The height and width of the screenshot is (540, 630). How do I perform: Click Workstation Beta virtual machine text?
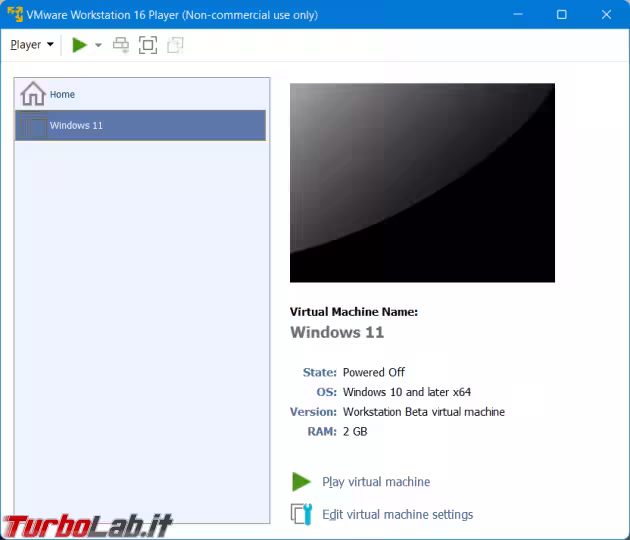point(424,412)
